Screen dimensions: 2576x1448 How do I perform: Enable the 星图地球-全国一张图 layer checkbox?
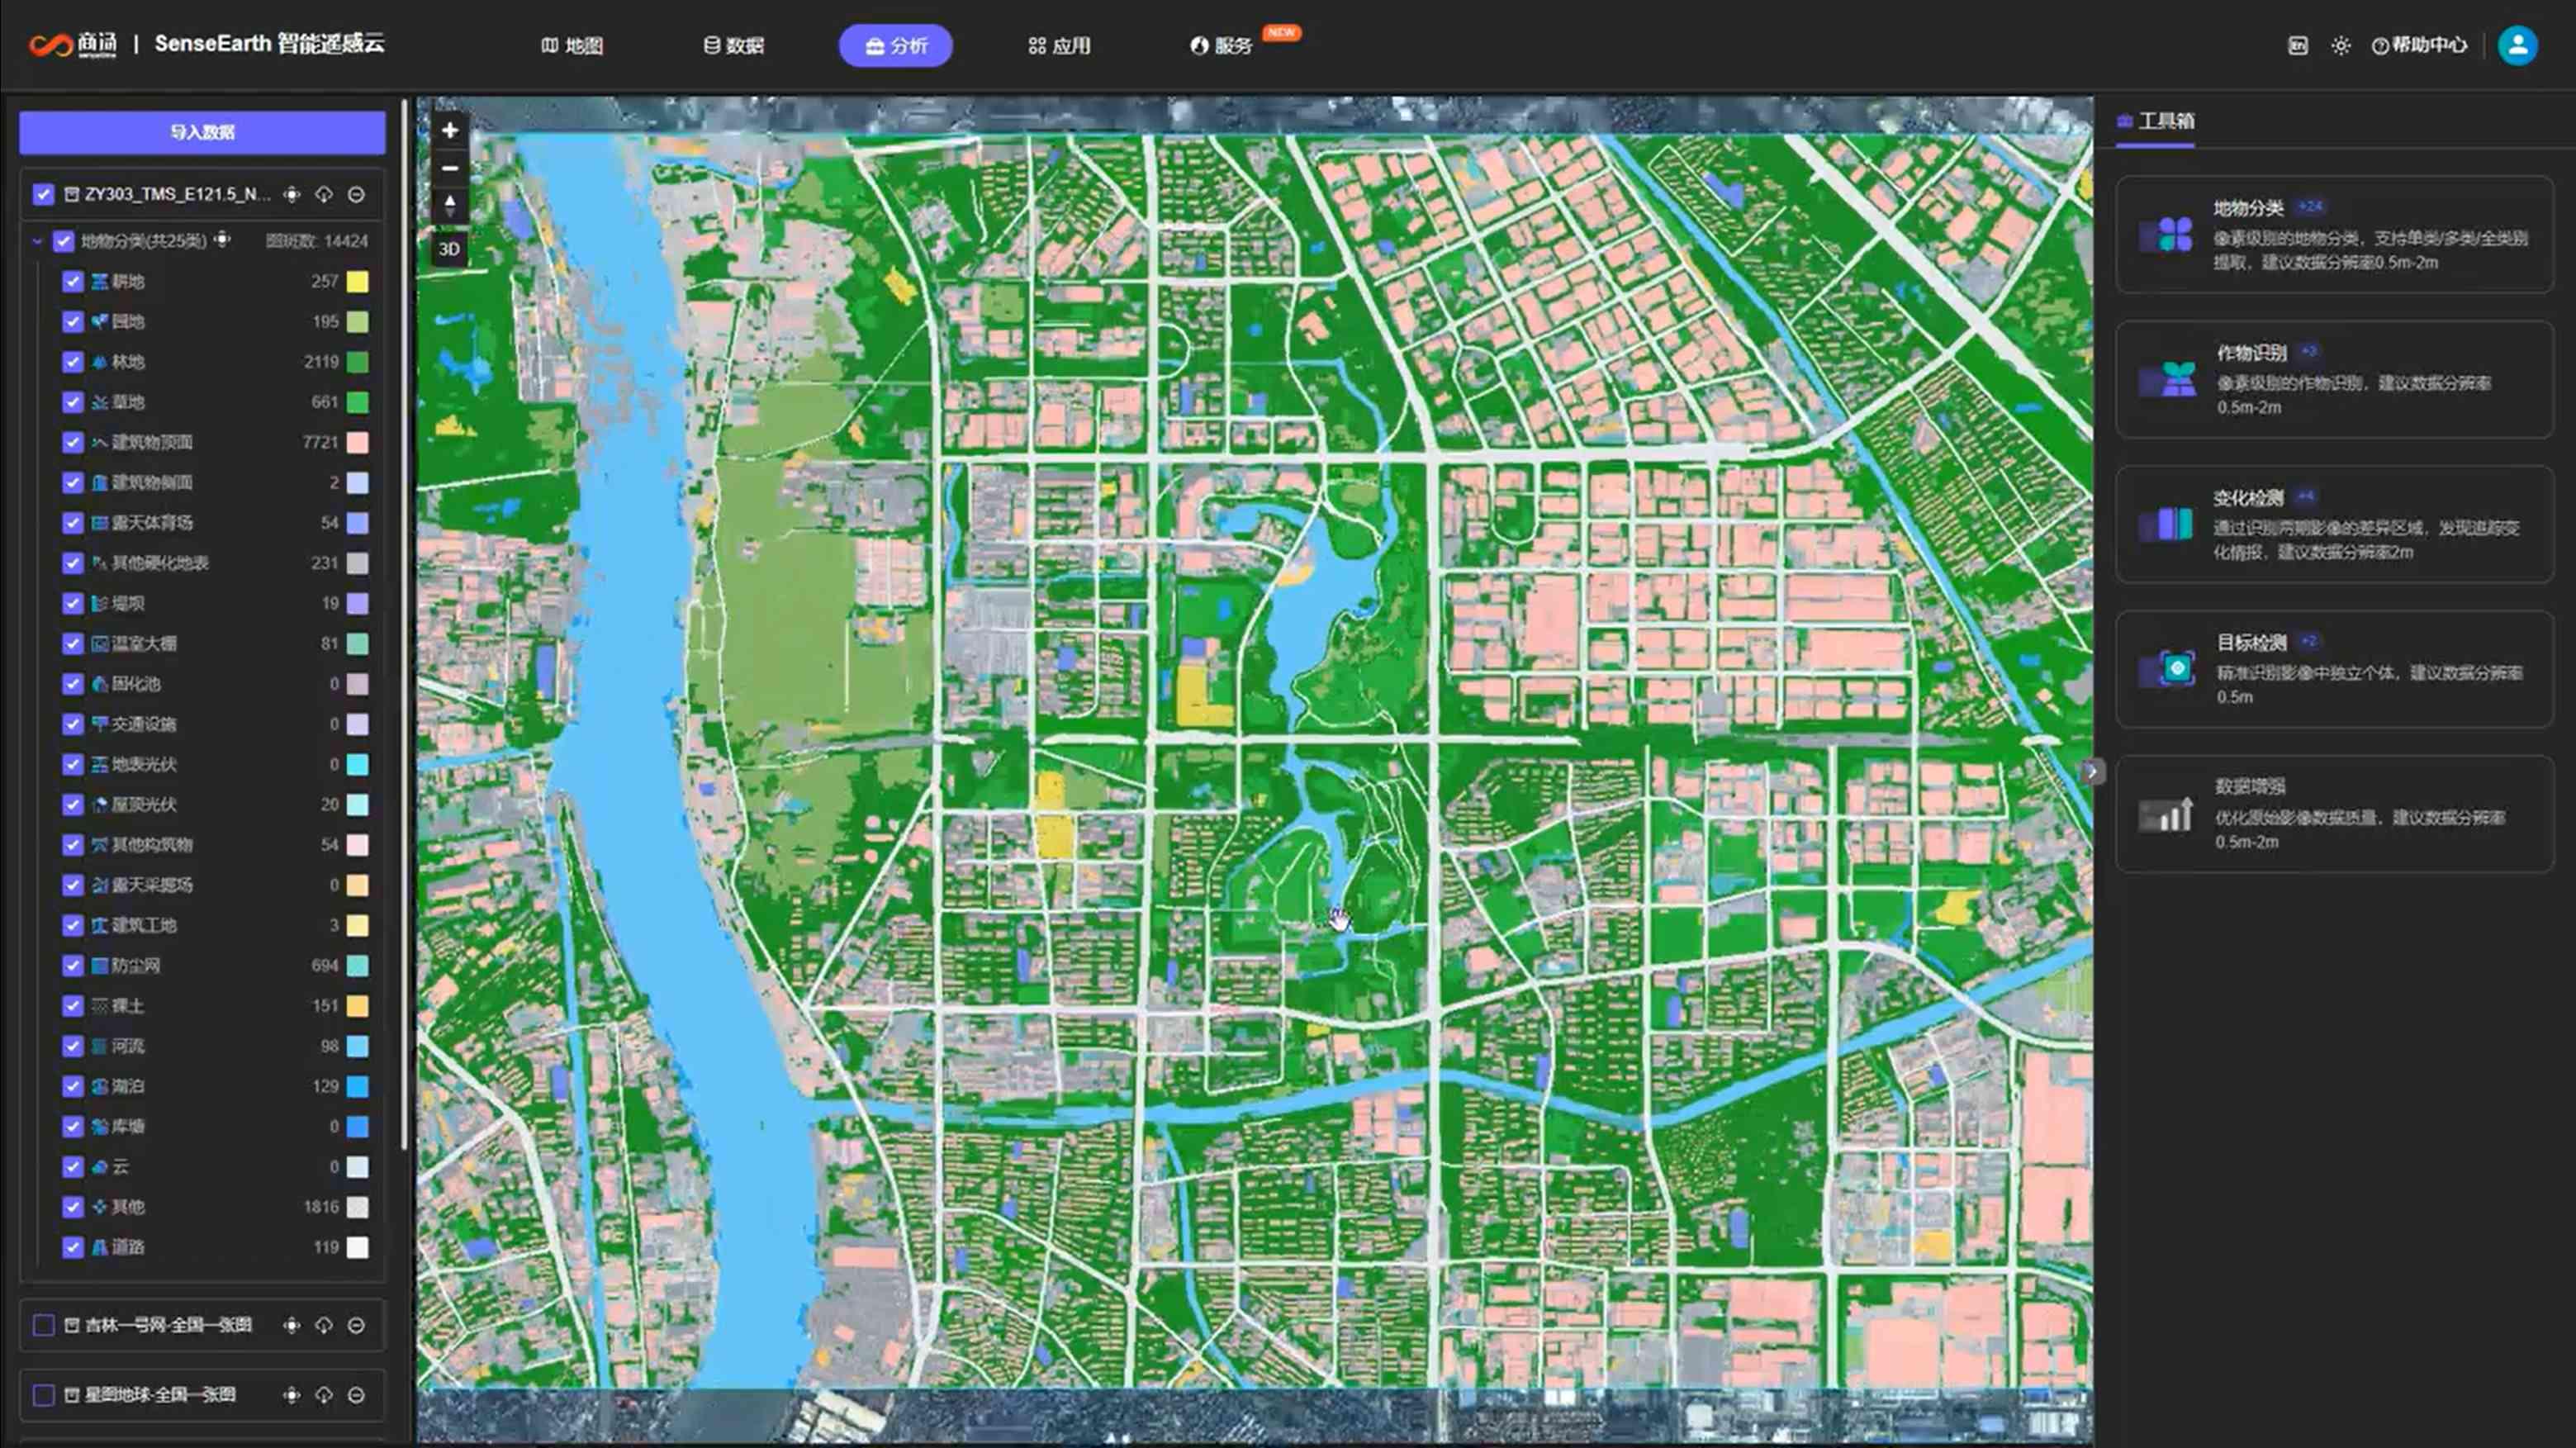pyautogui.click(x=43, y=1395)
